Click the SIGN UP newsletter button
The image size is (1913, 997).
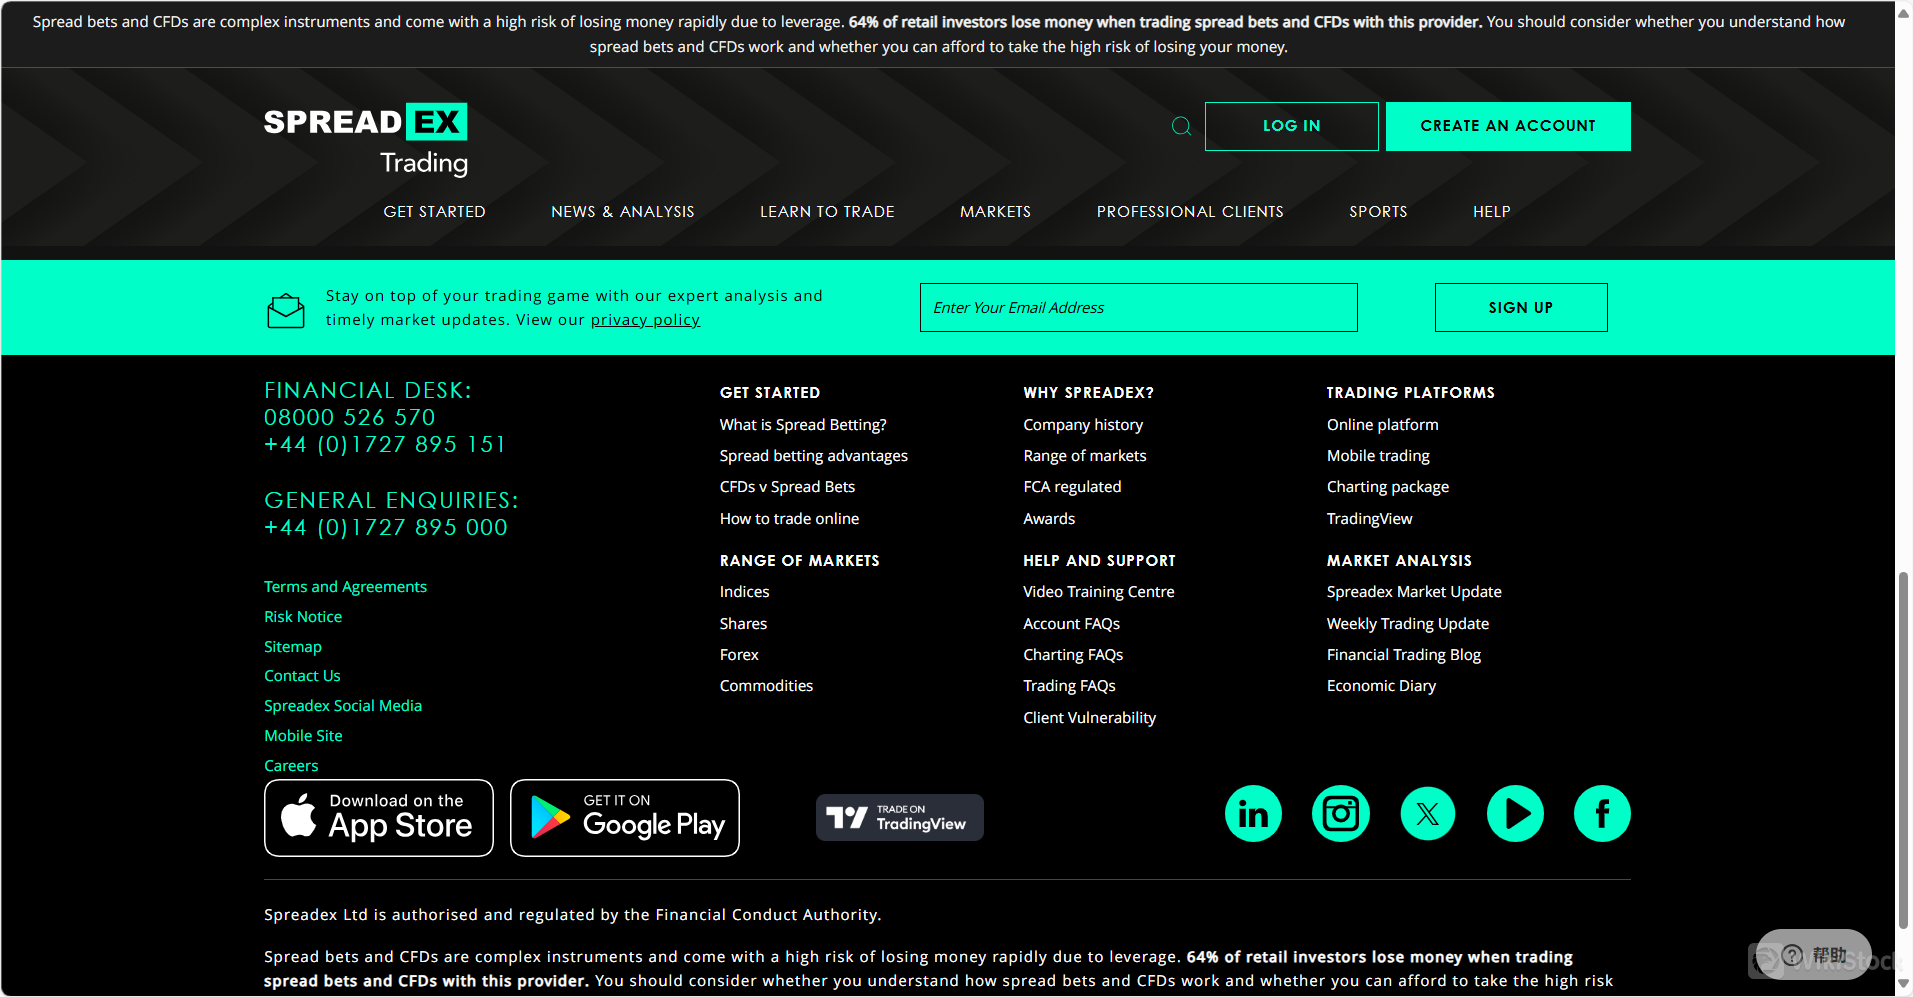pyautogui.click(x=1521, y=307)
